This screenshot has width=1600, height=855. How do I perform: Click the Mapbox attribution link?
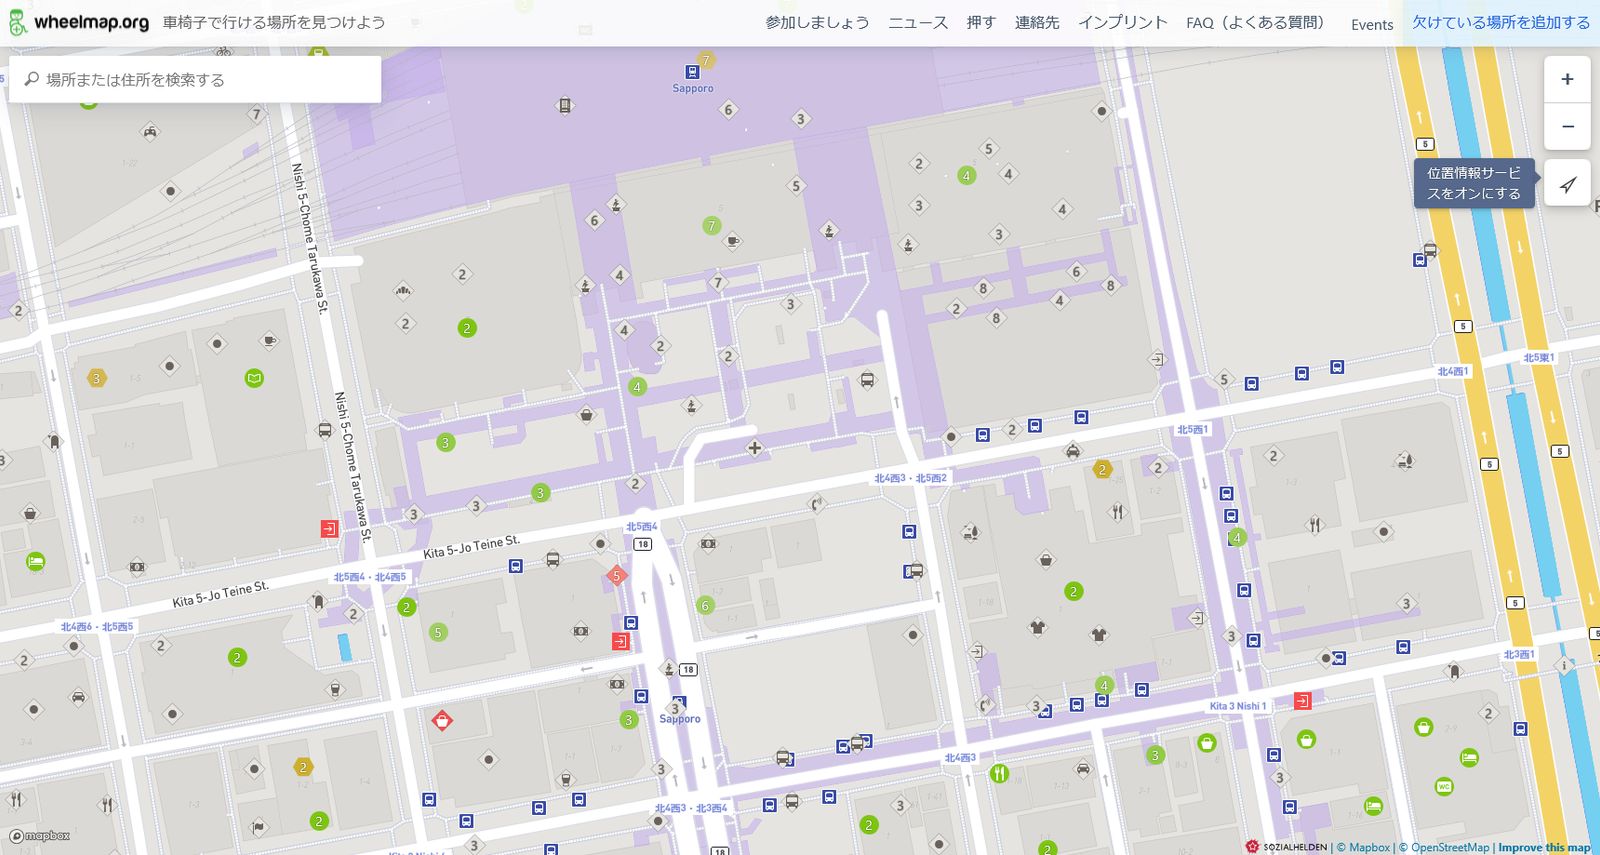[x=1364, y=847]
